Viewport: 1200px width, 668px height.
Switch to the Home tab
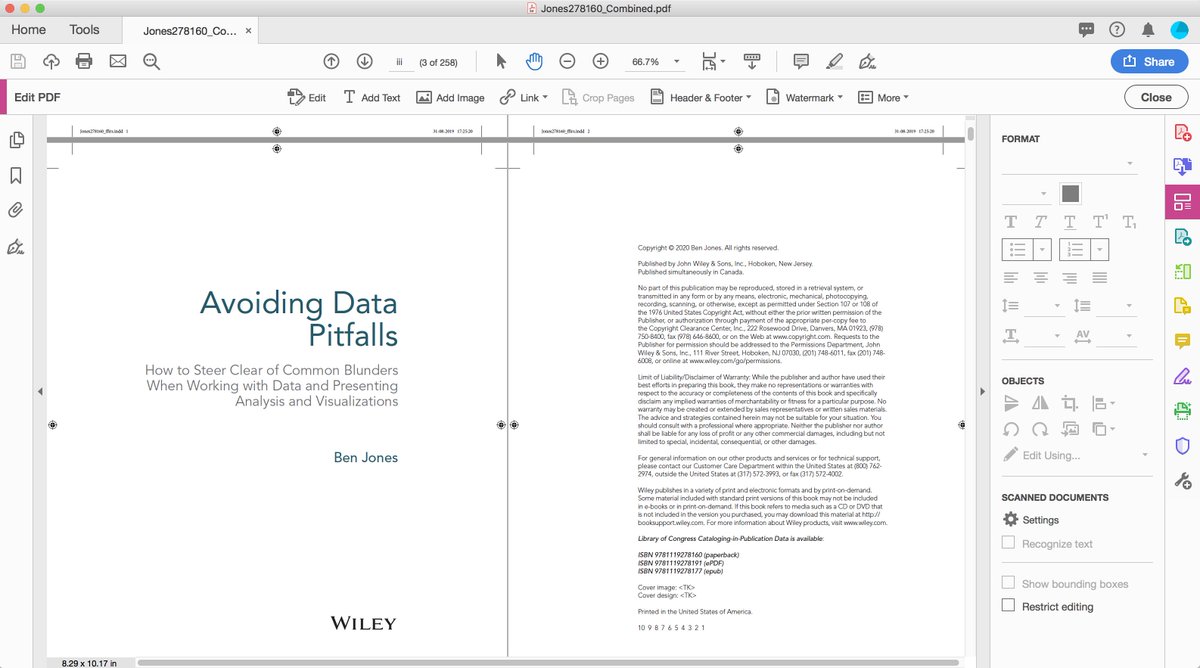pyautogui.click(x=28, y=30)
